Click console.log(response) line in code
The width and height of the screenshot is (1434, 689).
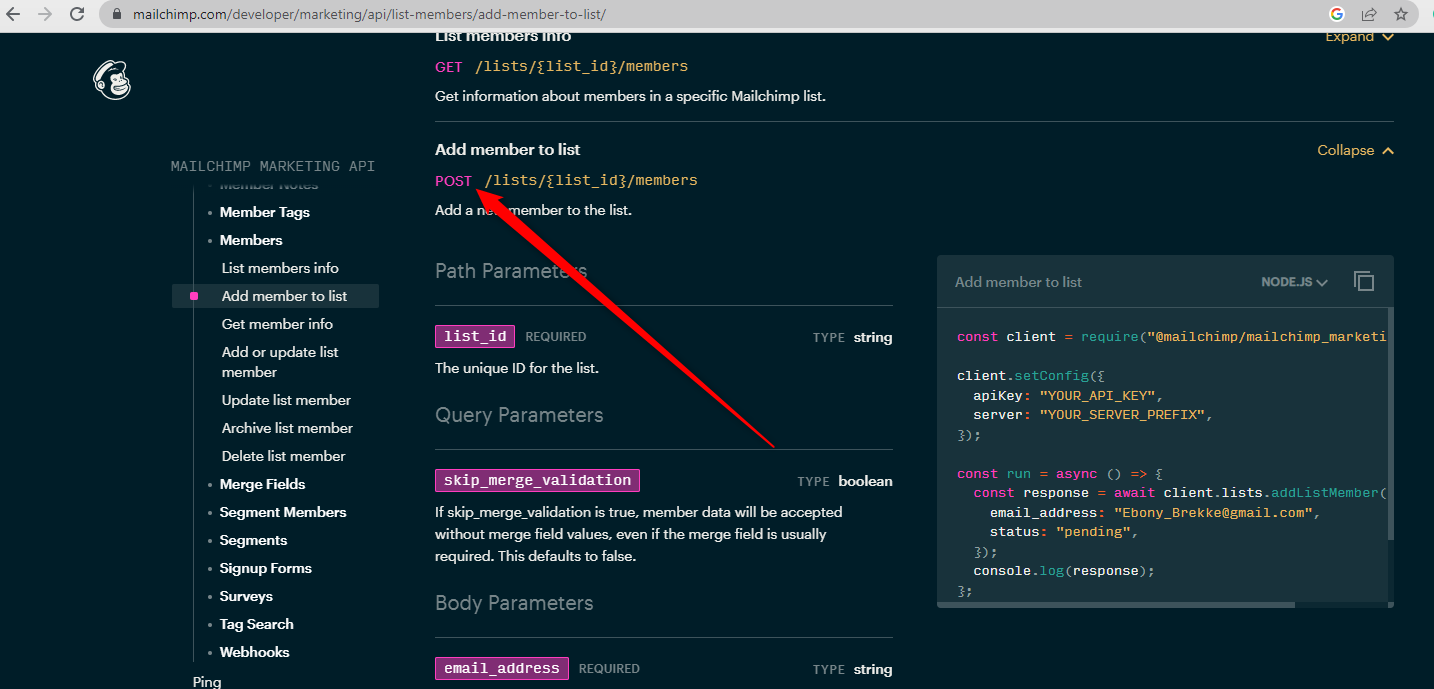point(1064,571)
